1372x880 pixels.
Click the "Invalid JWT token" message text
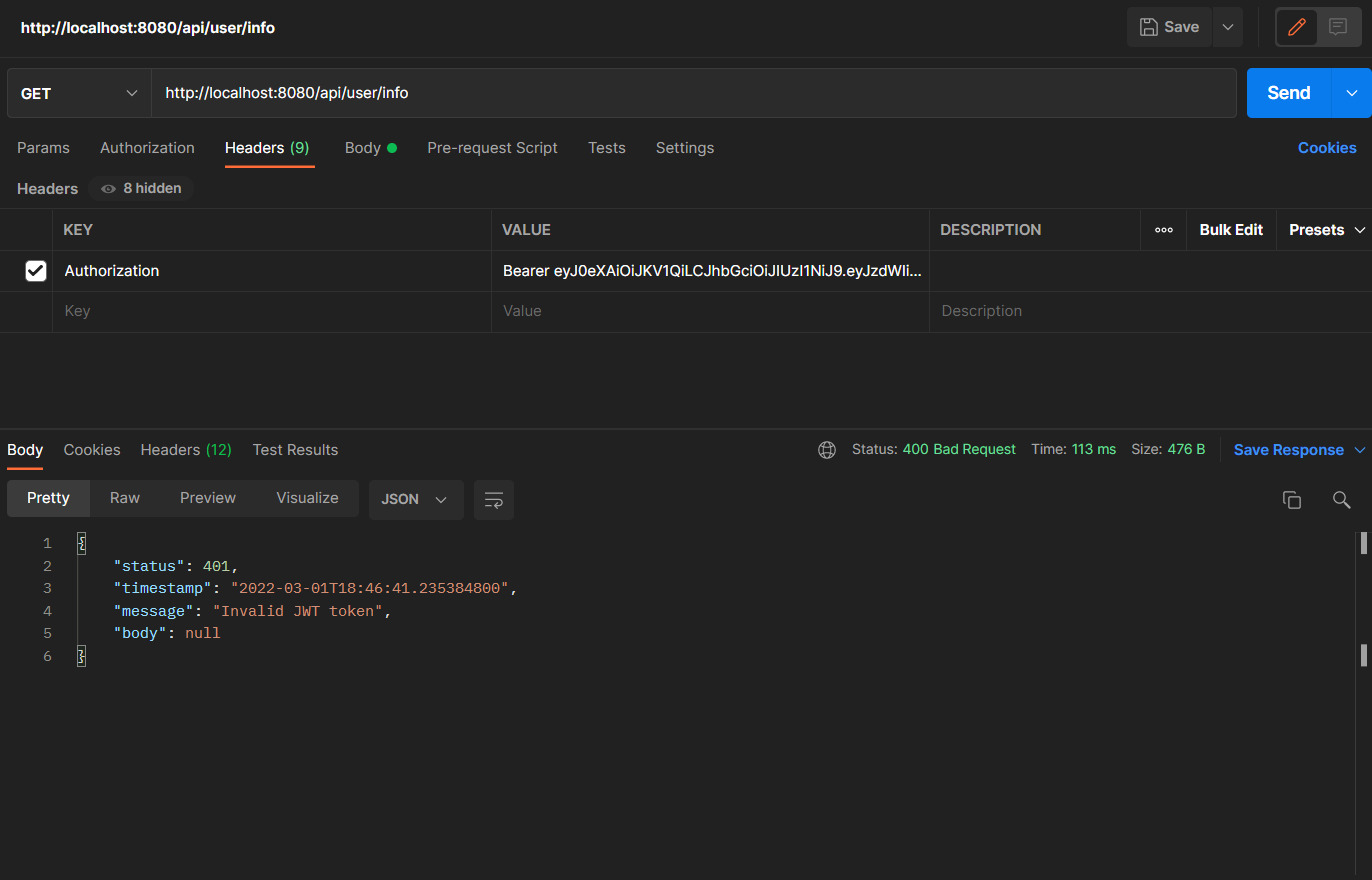click(x=298, y=611)
